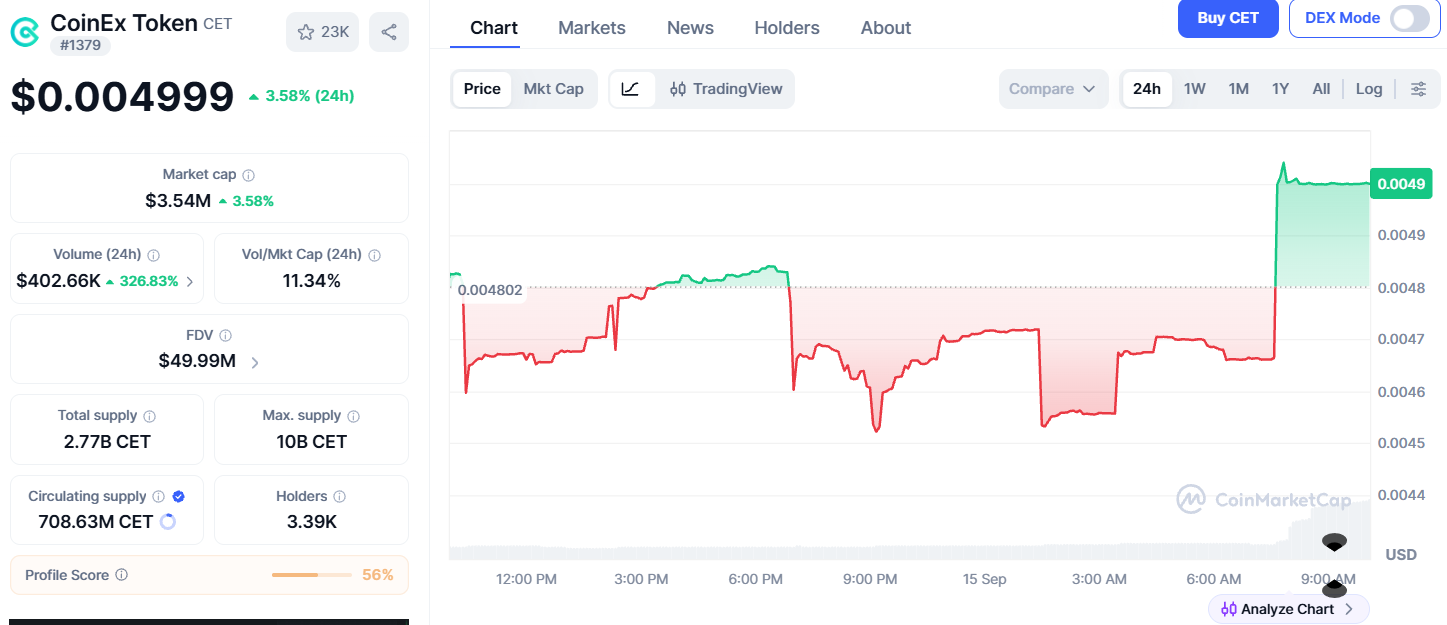
Task: Select the 1Y time range
Action: (x=1281, y=89)
